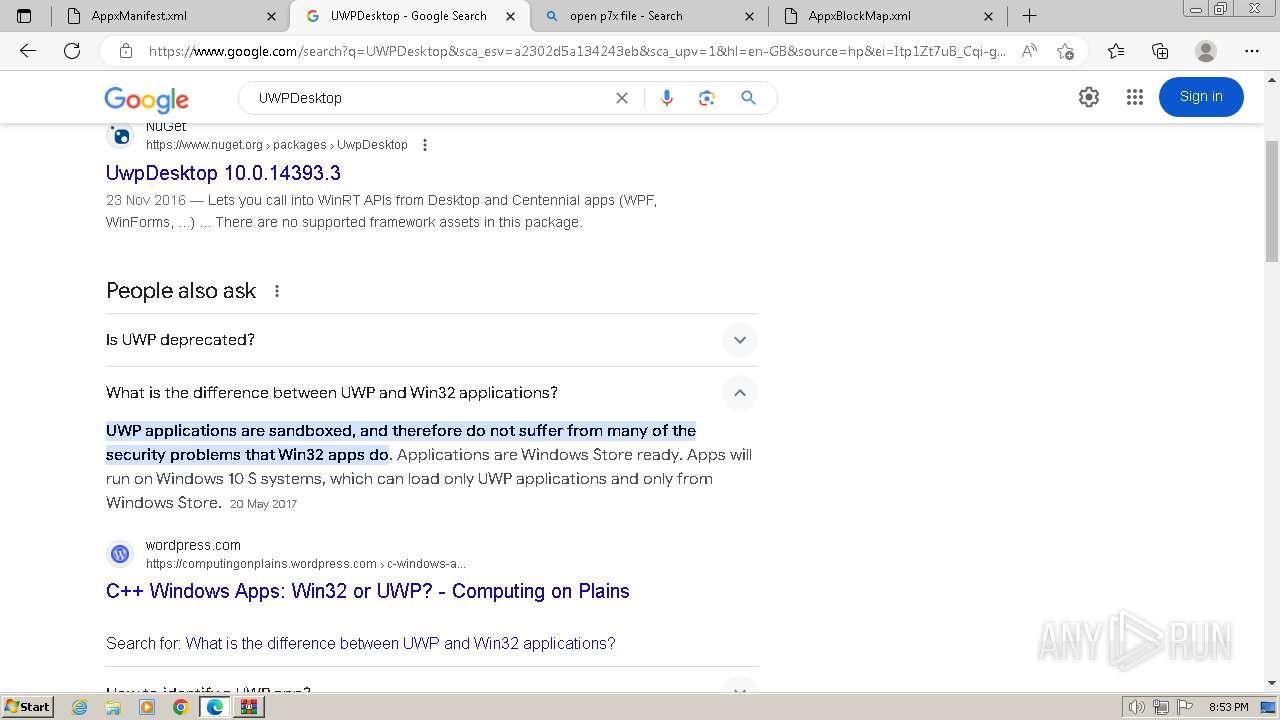
Task: Close the AppxManifest.xml tab
Action: pos(272,16)
